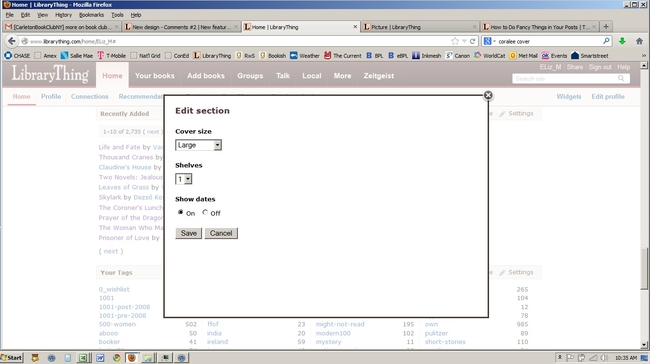
Task: Open the File menu
Action: pyautogui.click(x=10, y=15)
